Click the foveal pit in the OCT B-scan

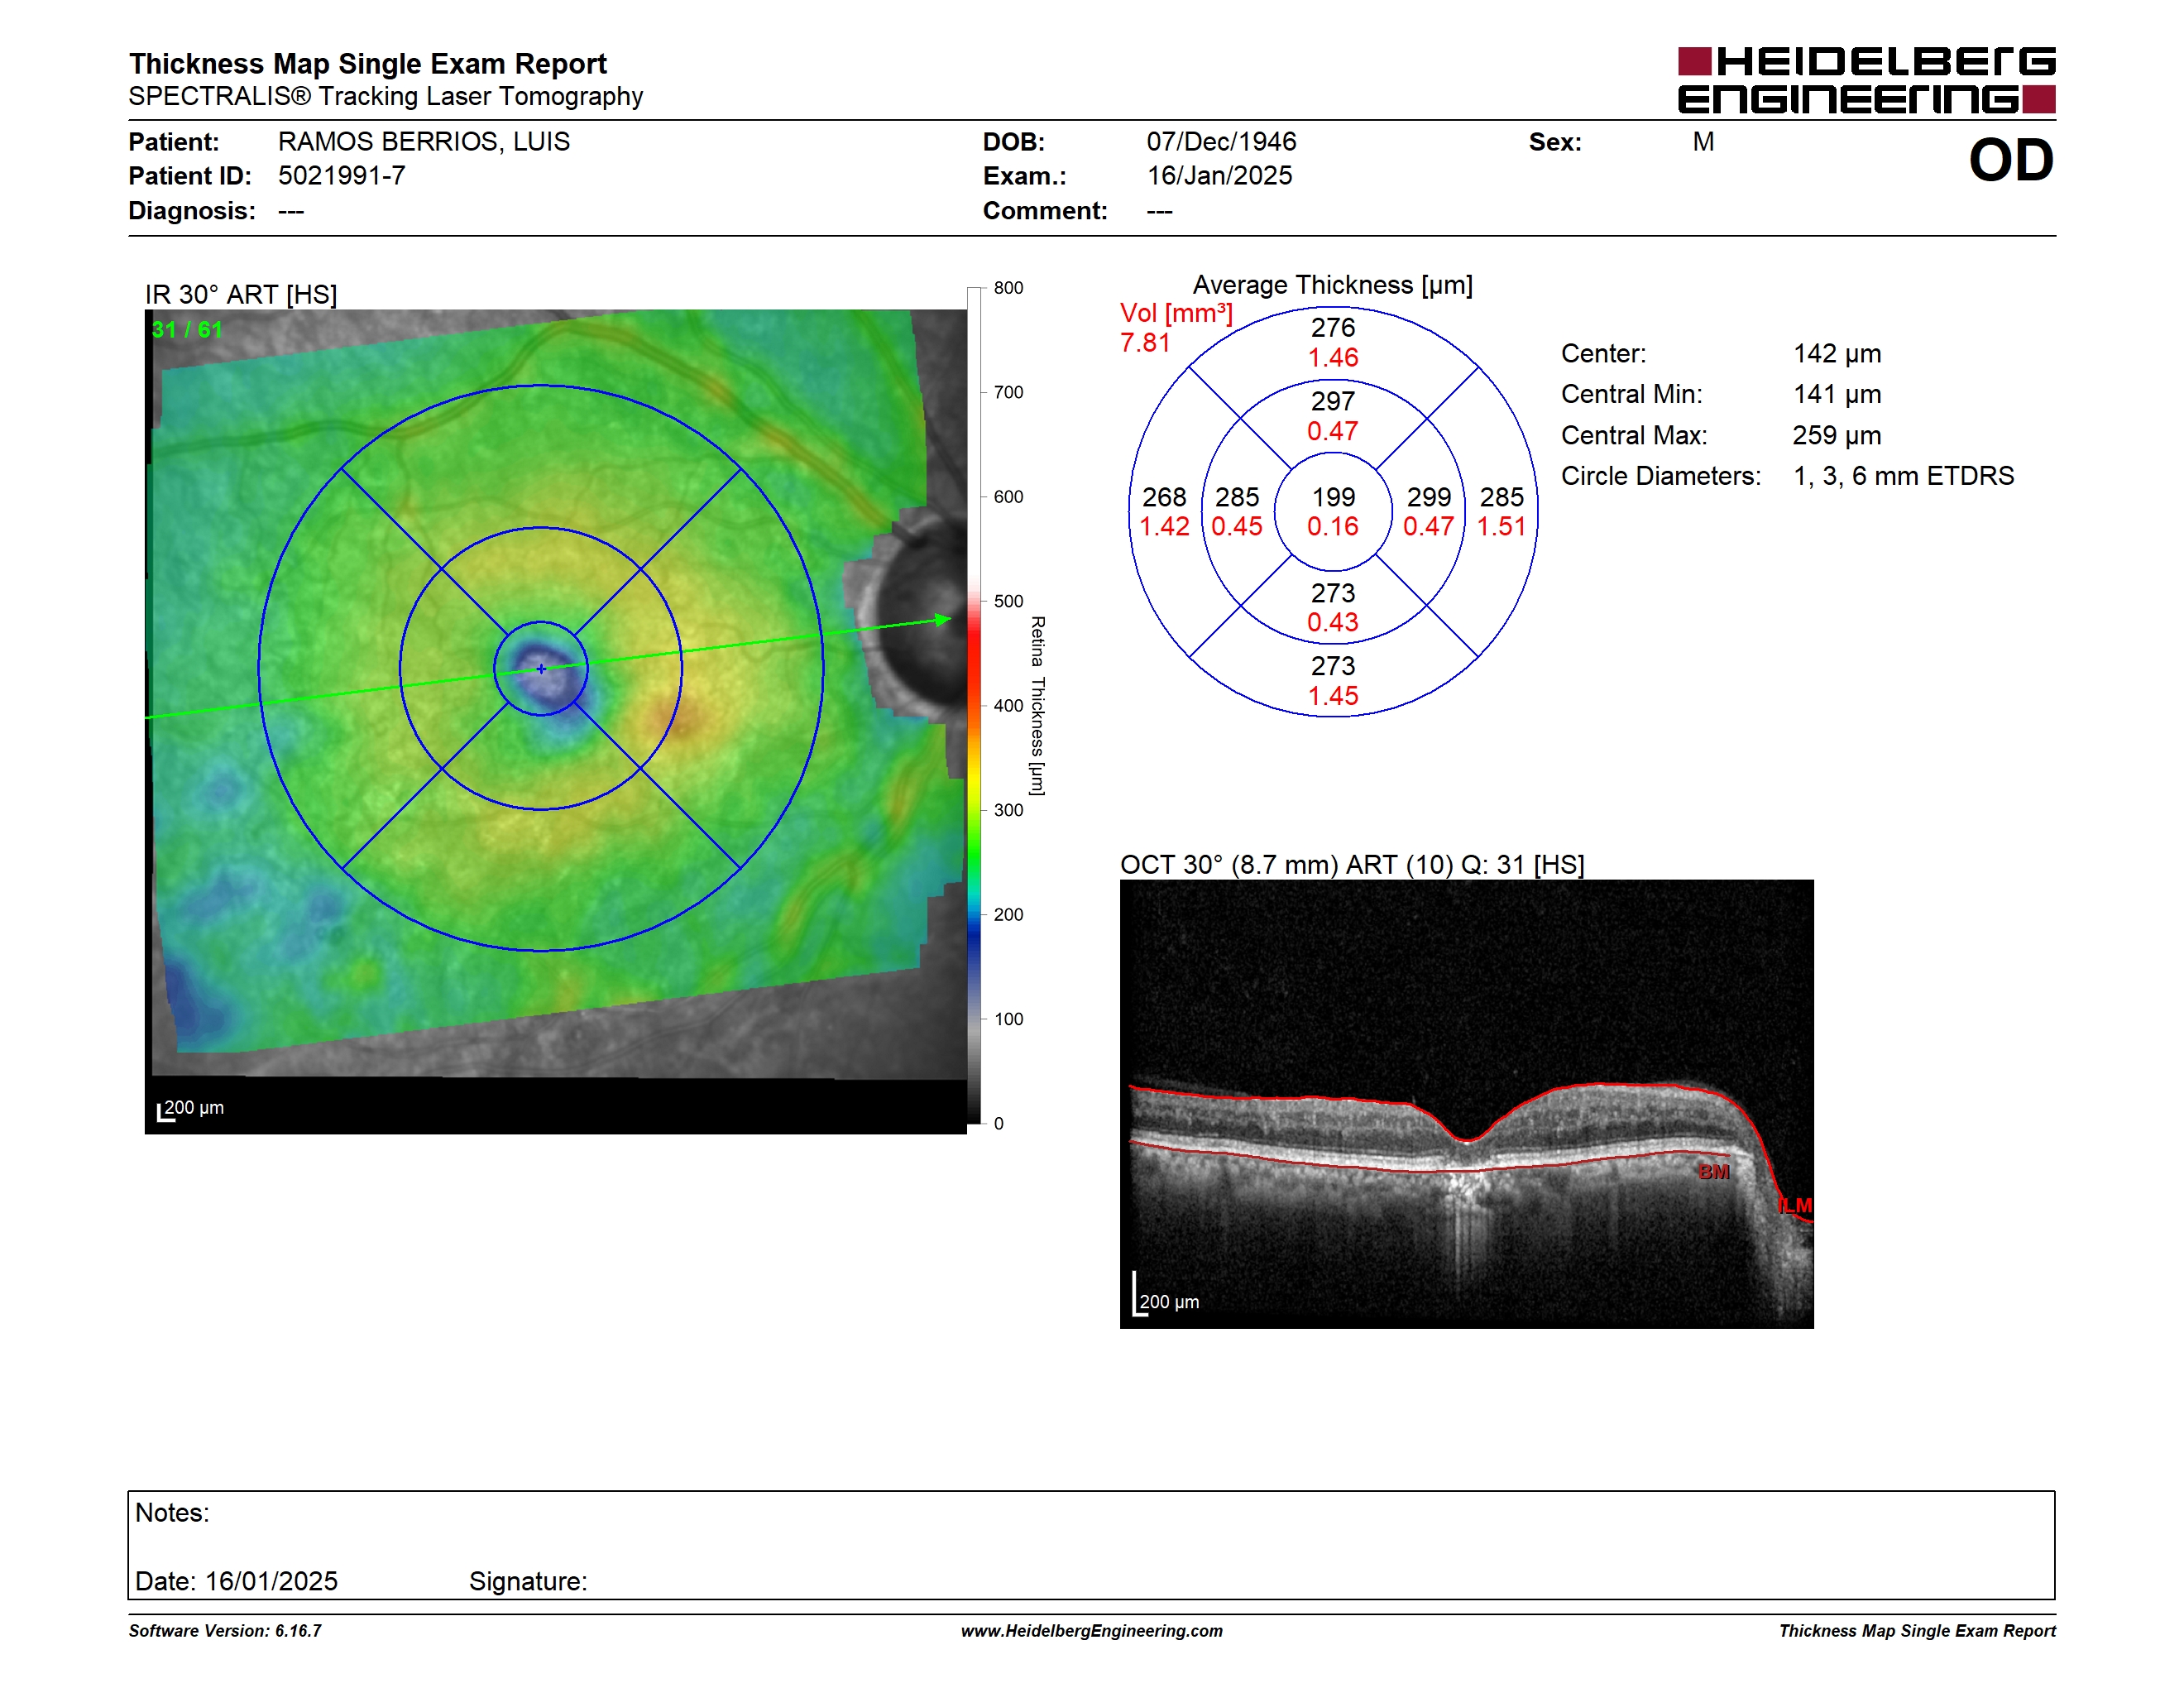1467,1139
